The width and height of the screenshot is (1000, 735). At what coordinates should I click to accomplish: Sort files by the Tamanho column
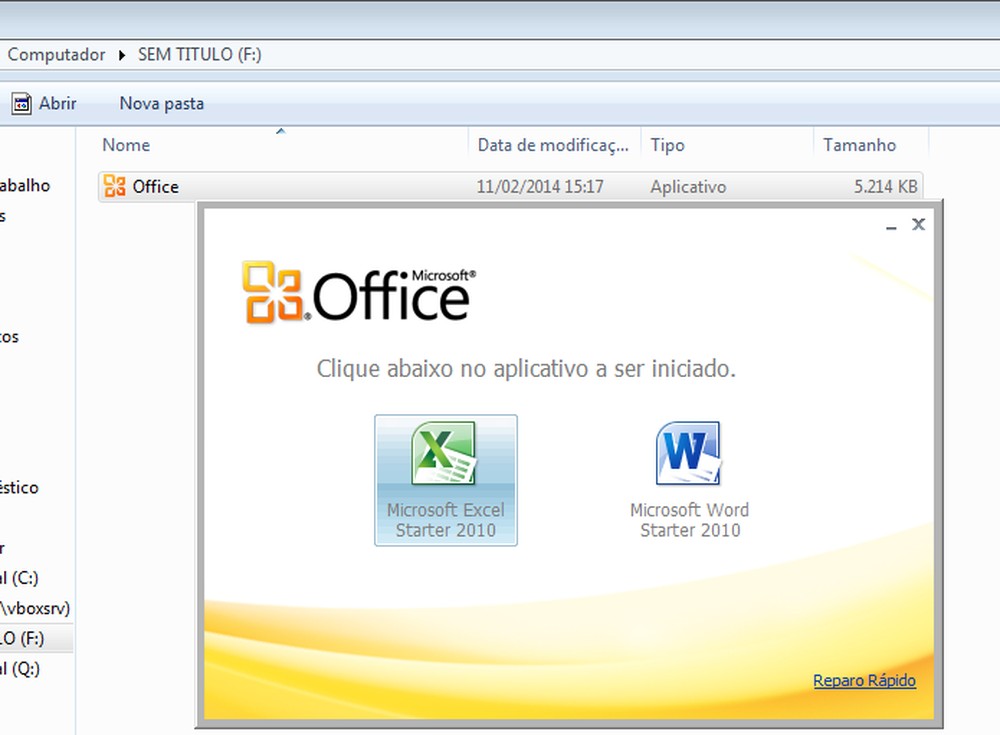(x=858, y=144)
